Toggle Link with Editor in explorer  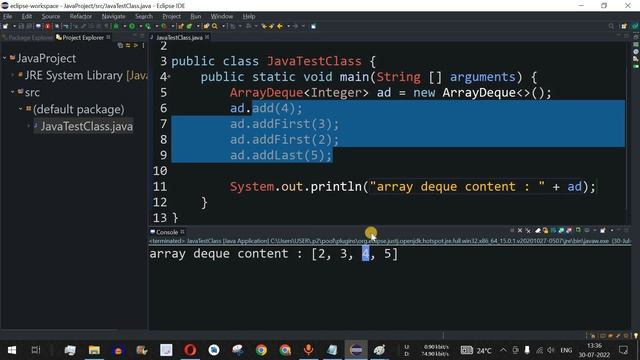click(128, 45)
